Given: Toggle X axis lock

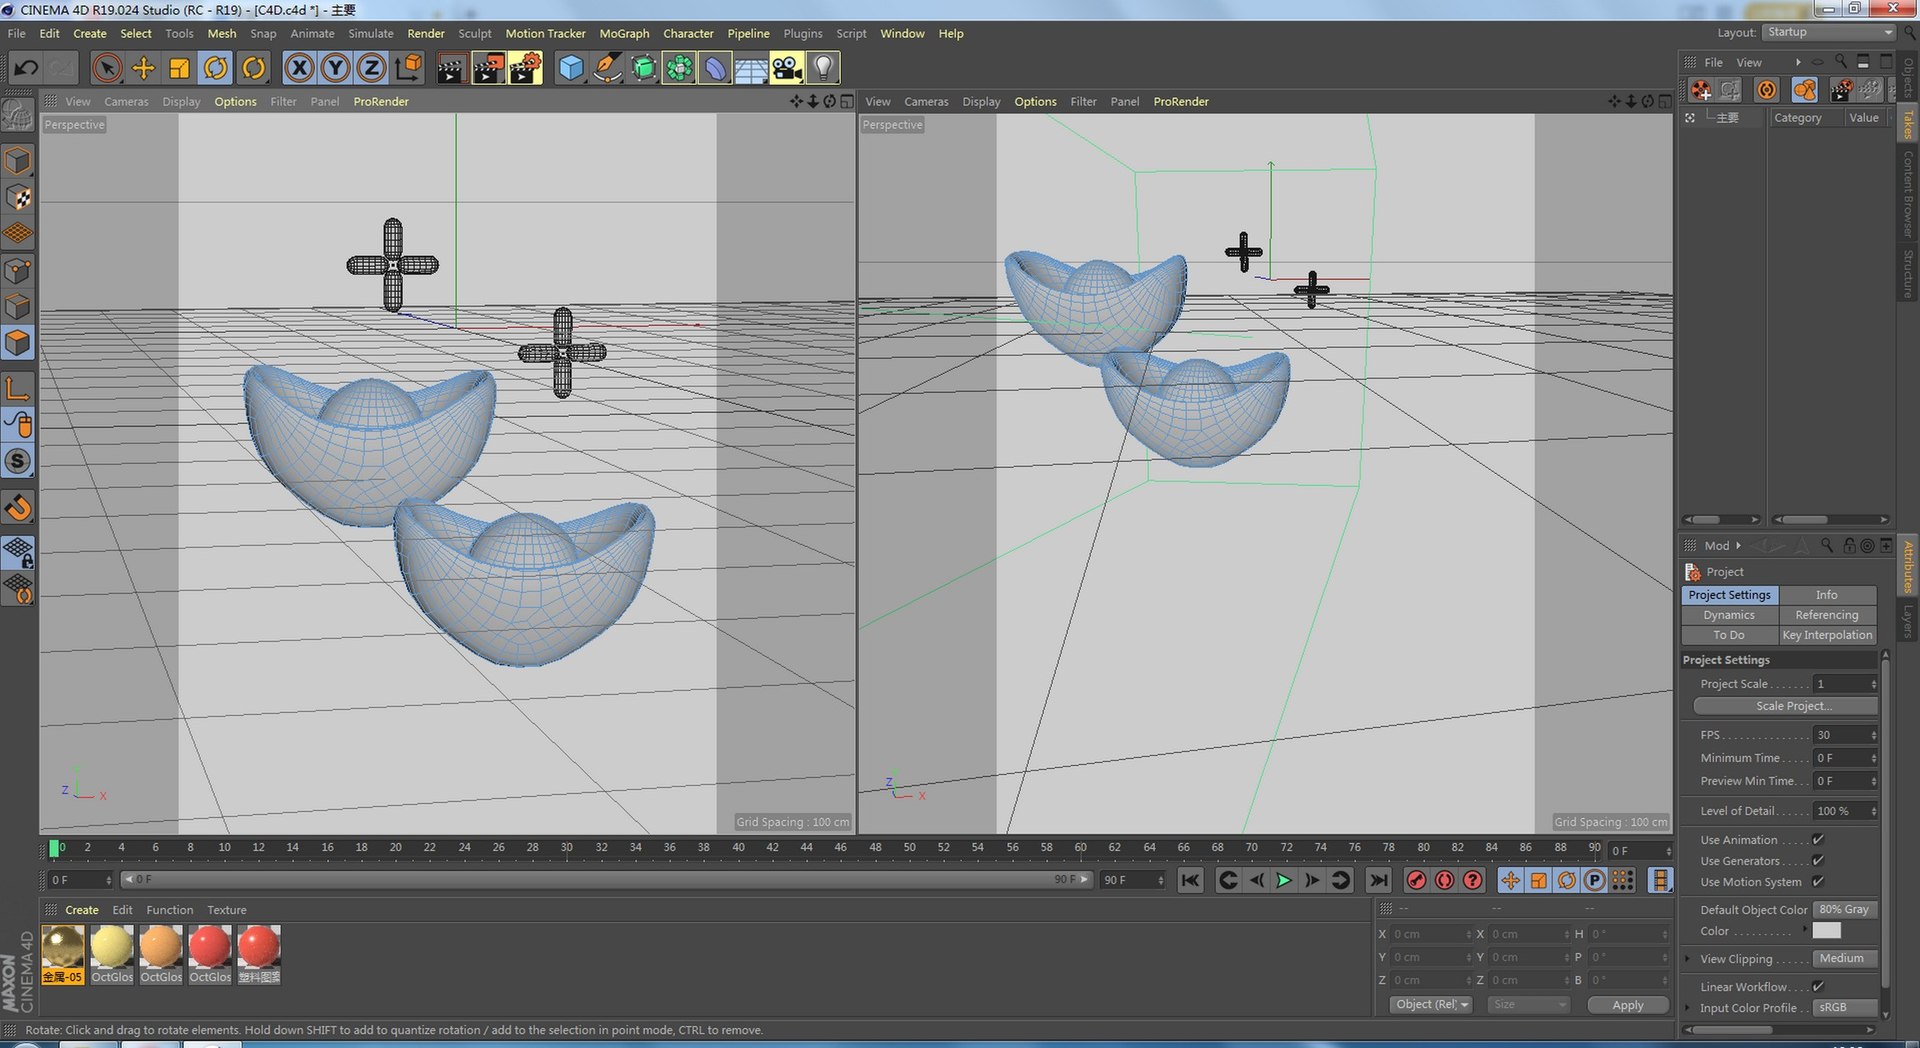Looking at the screenshot, I should pyautogui.click(x=299, y=68).
